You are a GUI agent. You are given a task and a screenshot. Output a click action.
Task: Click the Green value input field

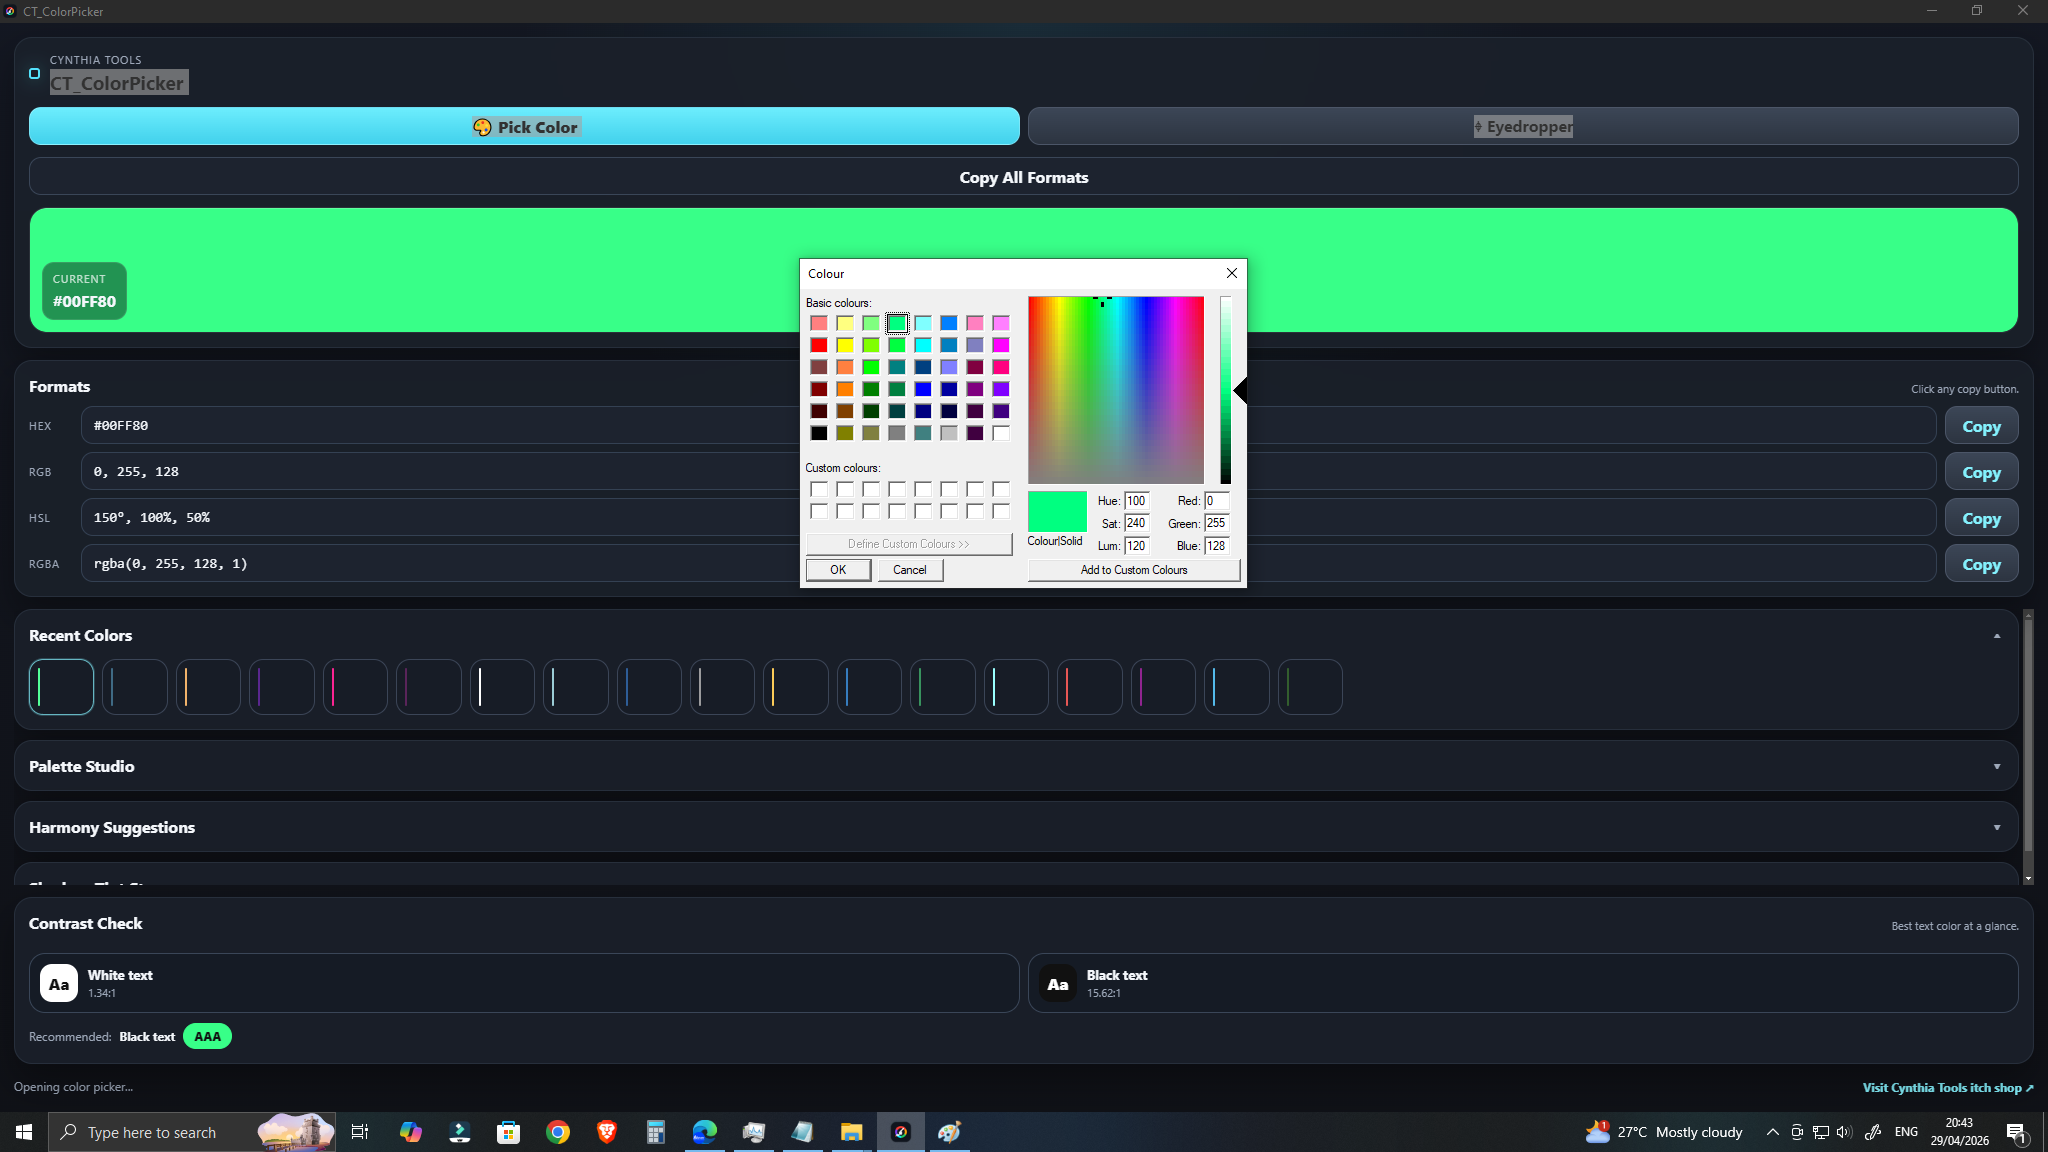(1217, 523)
